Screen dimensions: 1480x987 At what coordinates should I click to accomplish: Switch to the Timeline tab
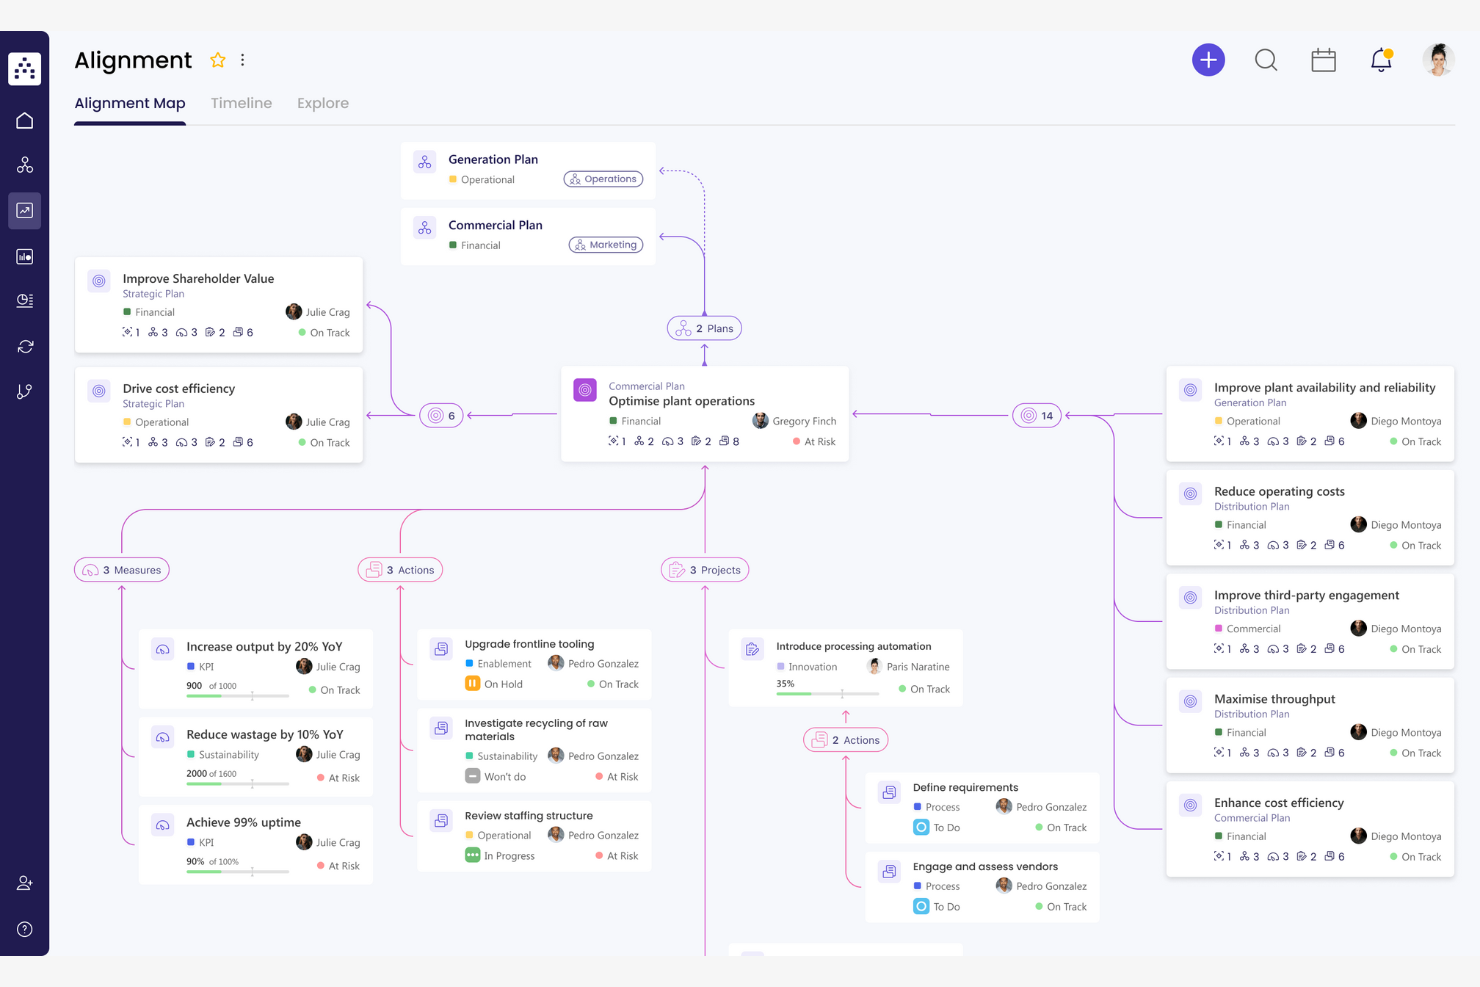(x=241, y=103)
